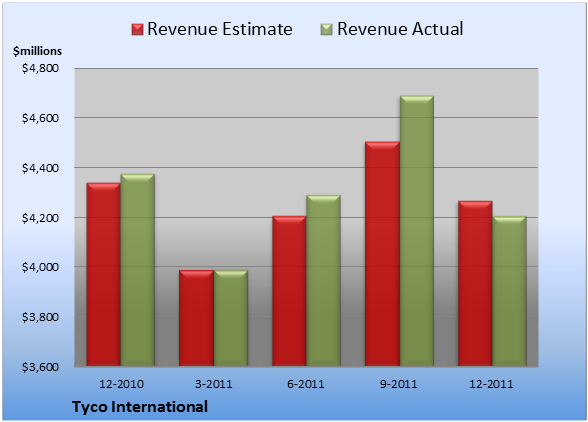
Task: Click the '12-2011' x-axis label
Action: [x=491, y=384]
